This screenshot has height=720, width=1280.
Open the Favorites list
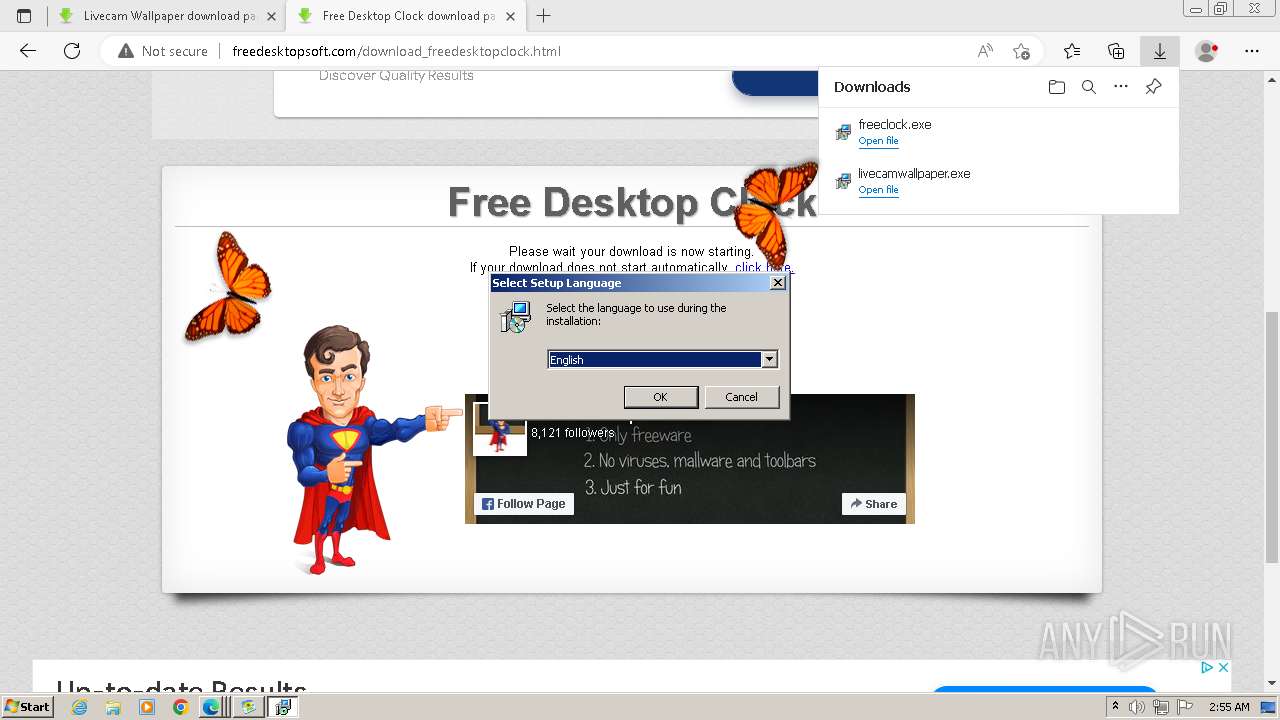coord(1072,51)
